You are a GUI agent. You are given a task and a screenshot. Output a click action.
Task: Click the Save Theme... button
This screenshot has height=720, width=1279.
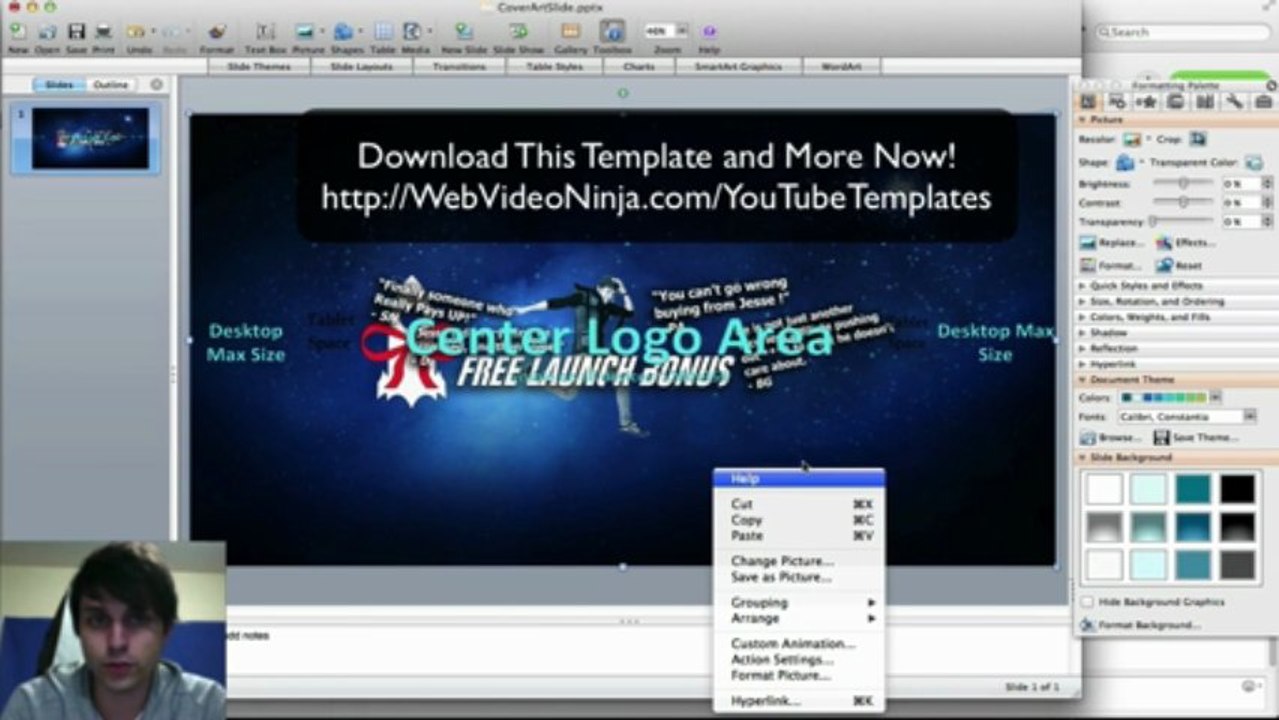[x=1196, y=438]
